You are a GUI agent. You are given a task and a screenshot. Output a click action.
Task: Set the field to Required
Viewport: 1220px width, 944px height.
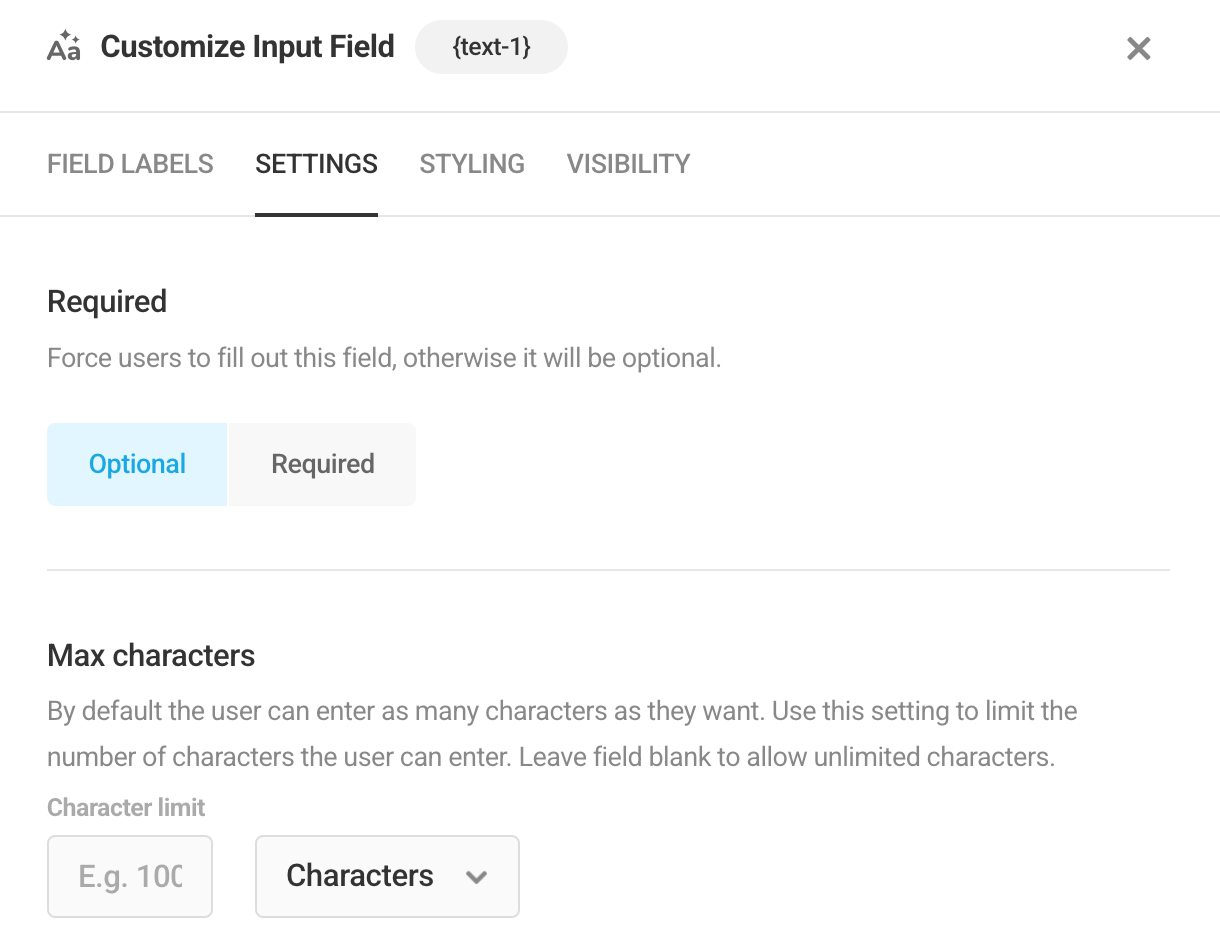click(322, 464)
